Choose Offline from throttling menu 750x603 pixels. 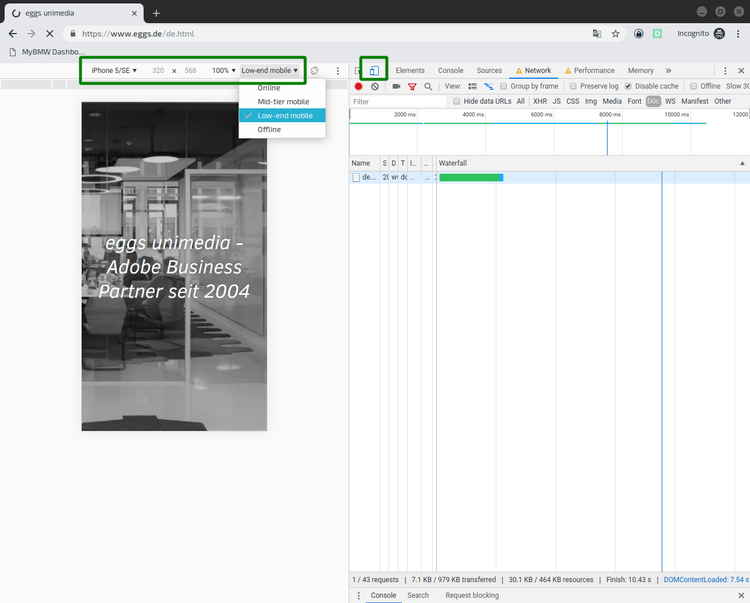pyautogui.click(x=282, y=130)
